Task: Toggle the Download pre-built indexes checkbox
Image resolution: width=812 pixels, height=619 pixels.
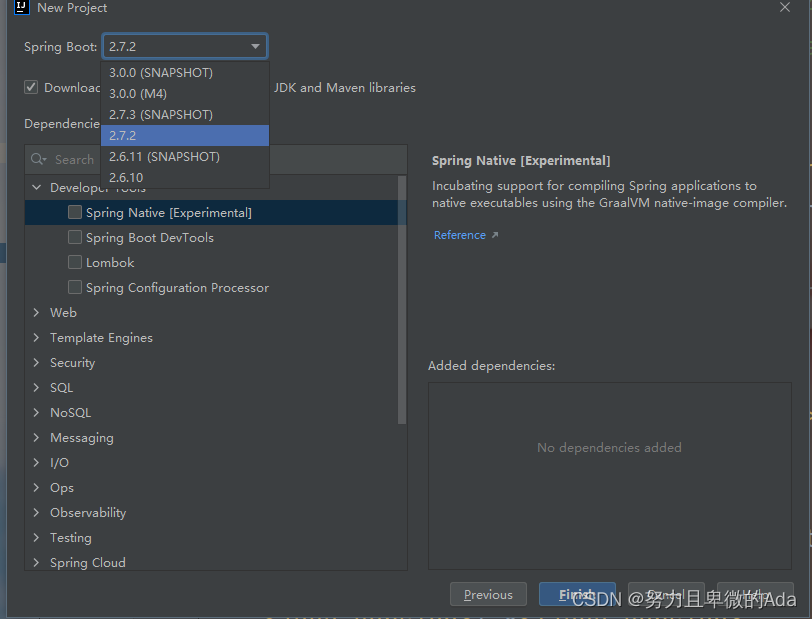Action: (31, 87)
